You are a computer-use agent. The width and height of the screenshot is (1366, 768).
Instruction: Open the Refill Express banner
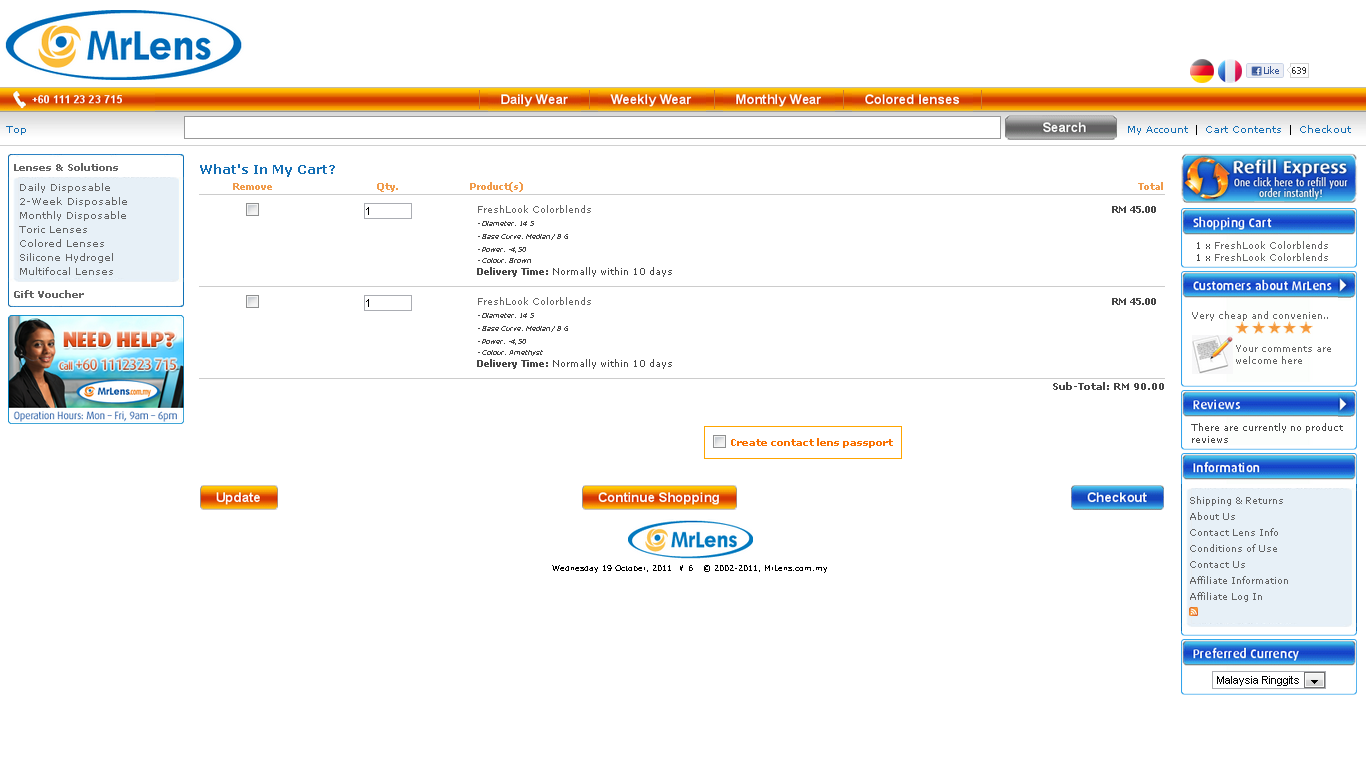1269,179
